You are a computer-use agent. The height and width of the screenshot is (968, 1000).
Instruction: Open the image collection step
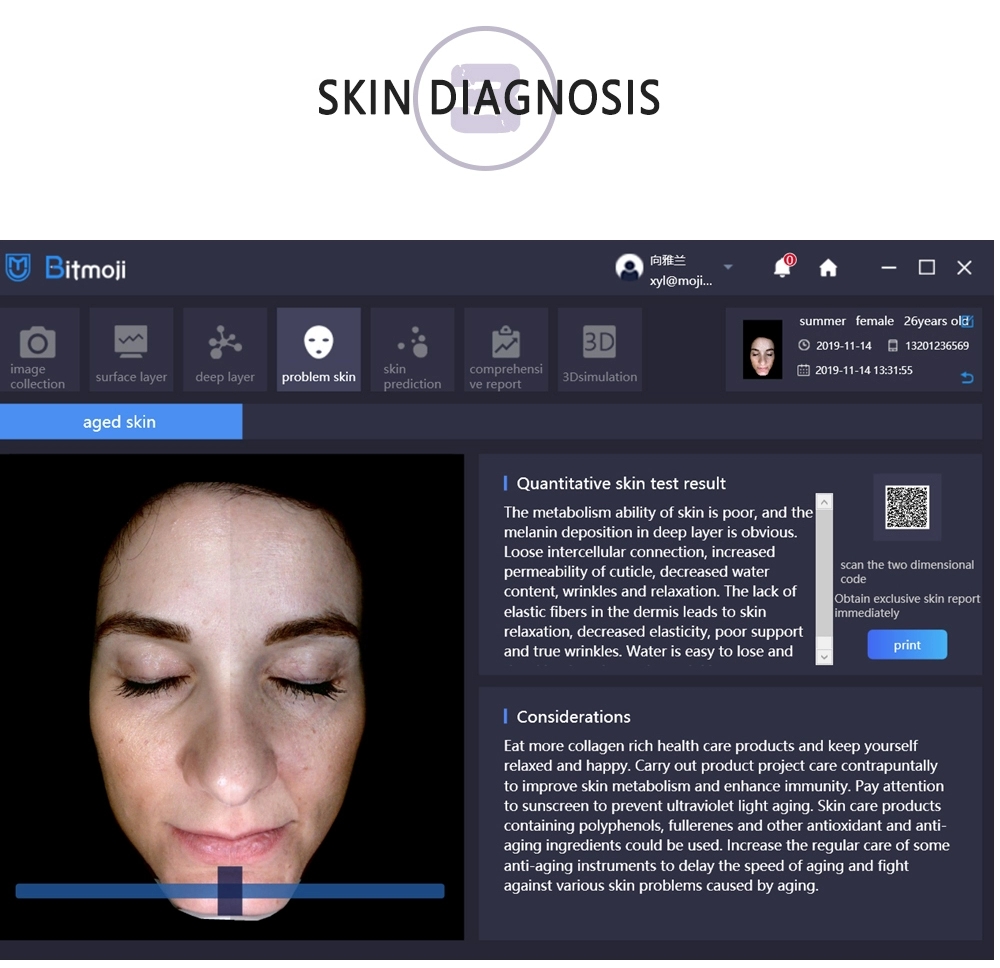point(38,349)
